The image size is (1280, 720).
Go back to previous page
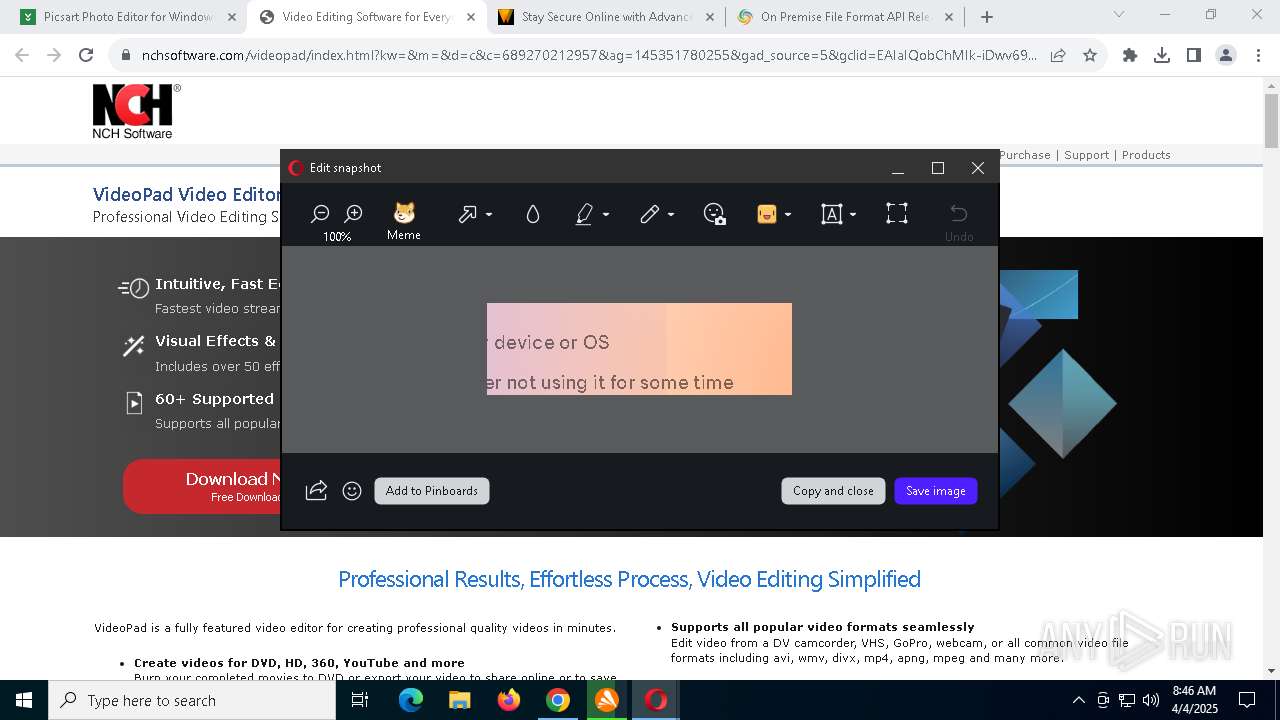[22, 56]
